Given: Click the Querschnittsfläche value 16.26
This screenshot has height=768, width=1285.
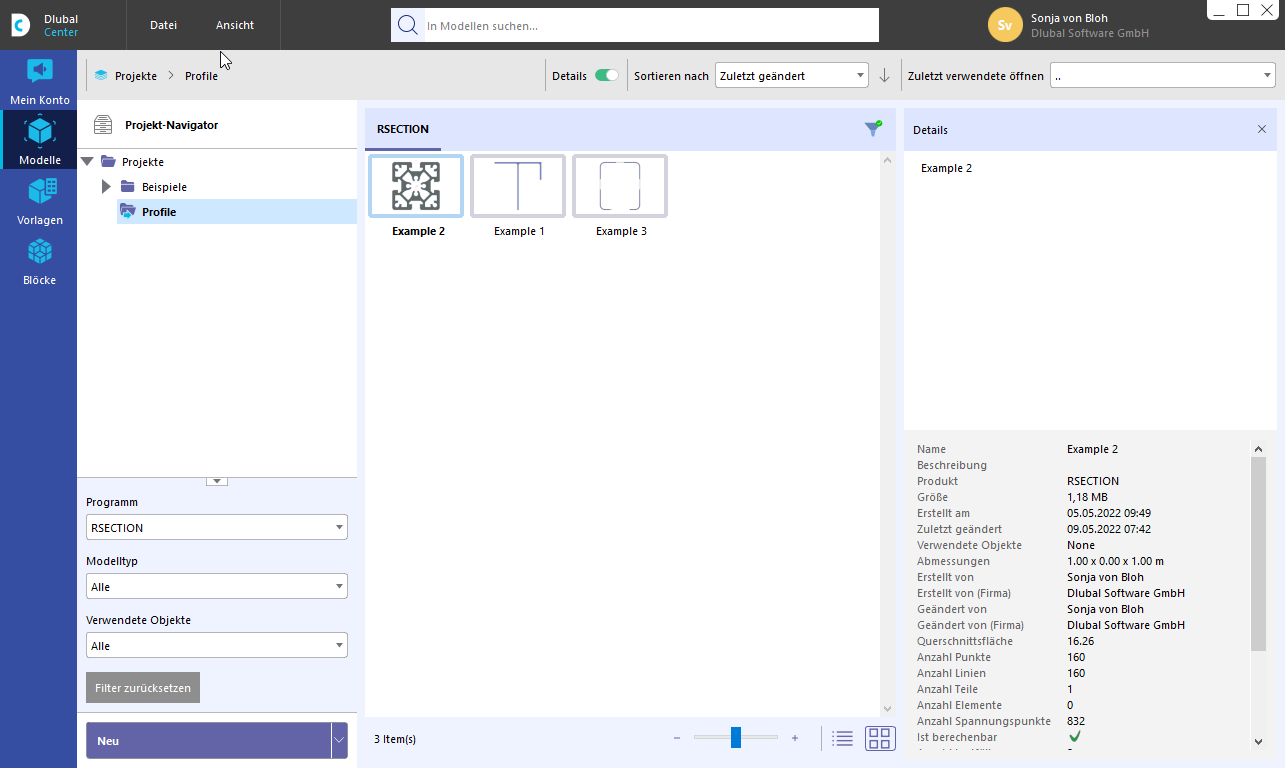Looking at the screenshot, I should (1081, 641).
